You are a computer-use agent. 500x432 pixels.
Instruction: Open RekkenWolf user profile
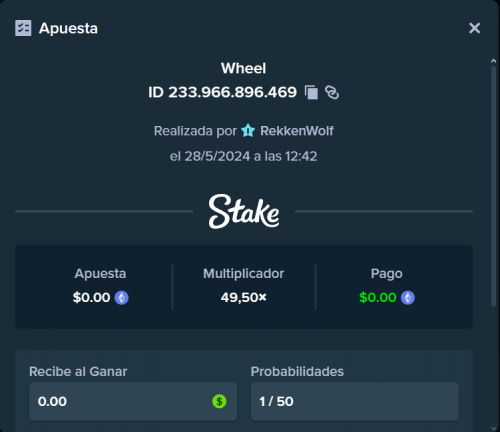[297, 131]
